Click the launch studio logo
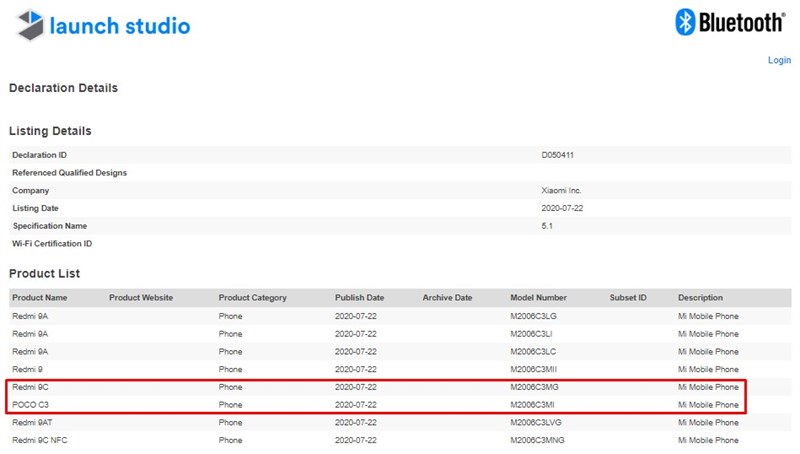Screen dimensions: 800x454 (103, 25)
